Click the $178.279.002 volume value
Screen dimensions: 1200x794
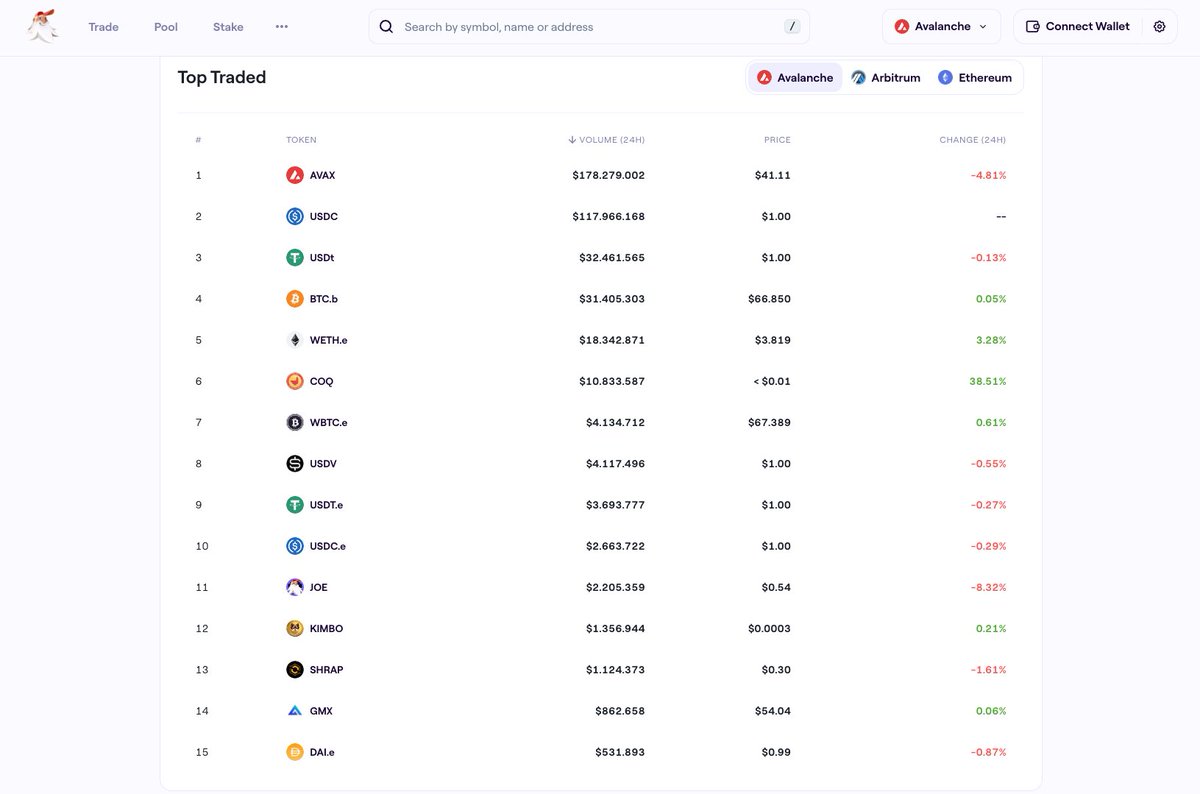609,175
